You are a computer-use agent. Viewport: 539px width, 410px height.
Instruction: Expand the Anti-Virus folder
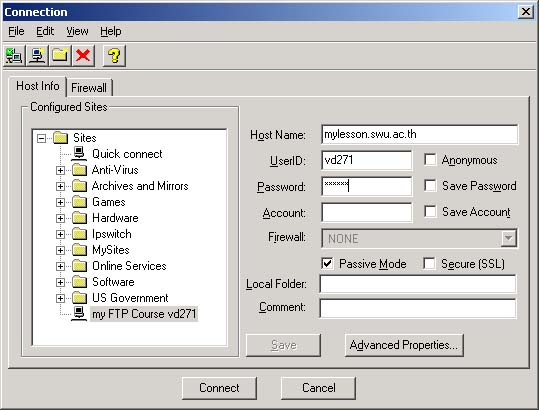tap(60, 170)
